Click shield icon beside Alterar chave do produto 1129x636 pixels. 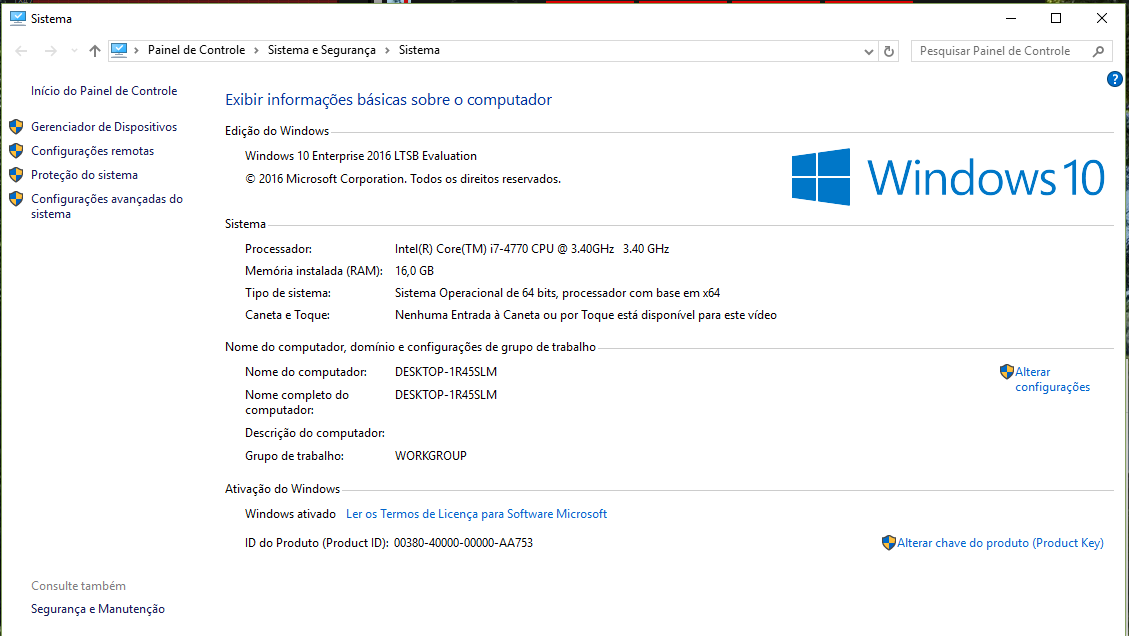point(889,543)
